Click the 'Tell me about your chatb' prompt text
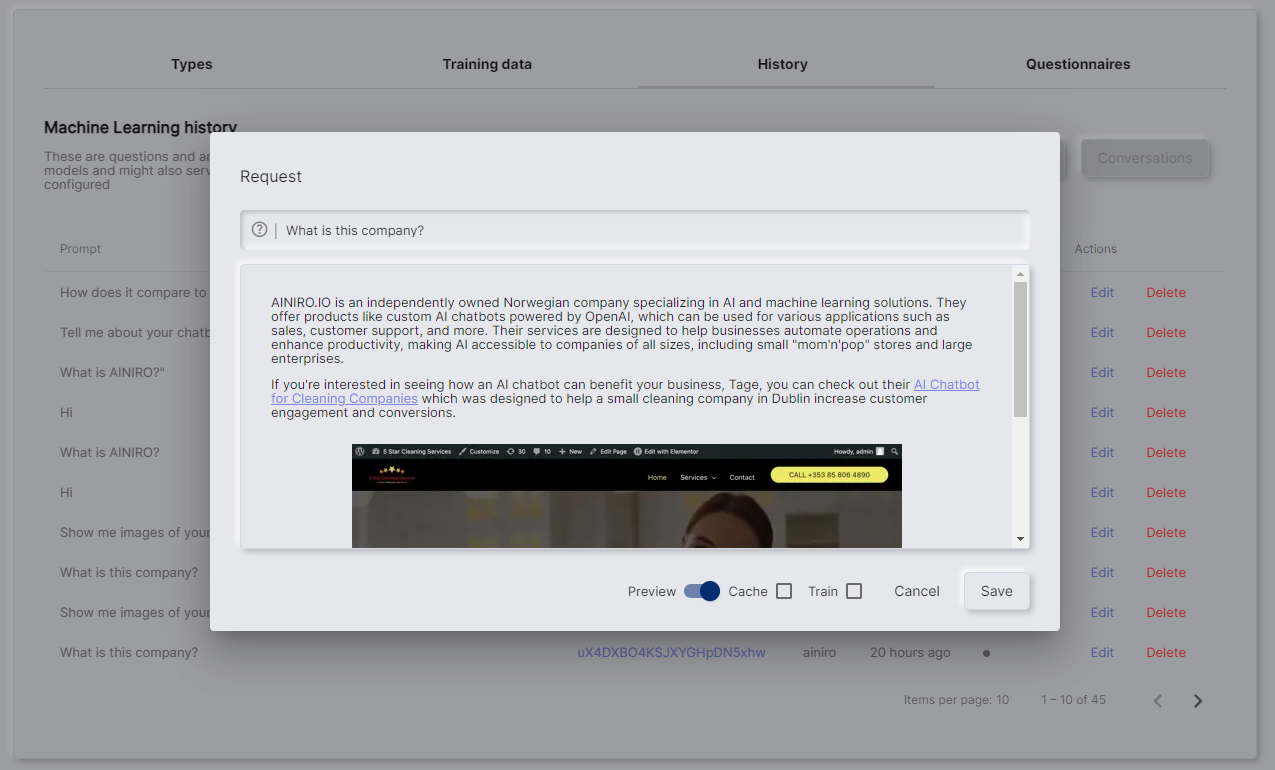 pyautogui.click(x=134, y=333)
